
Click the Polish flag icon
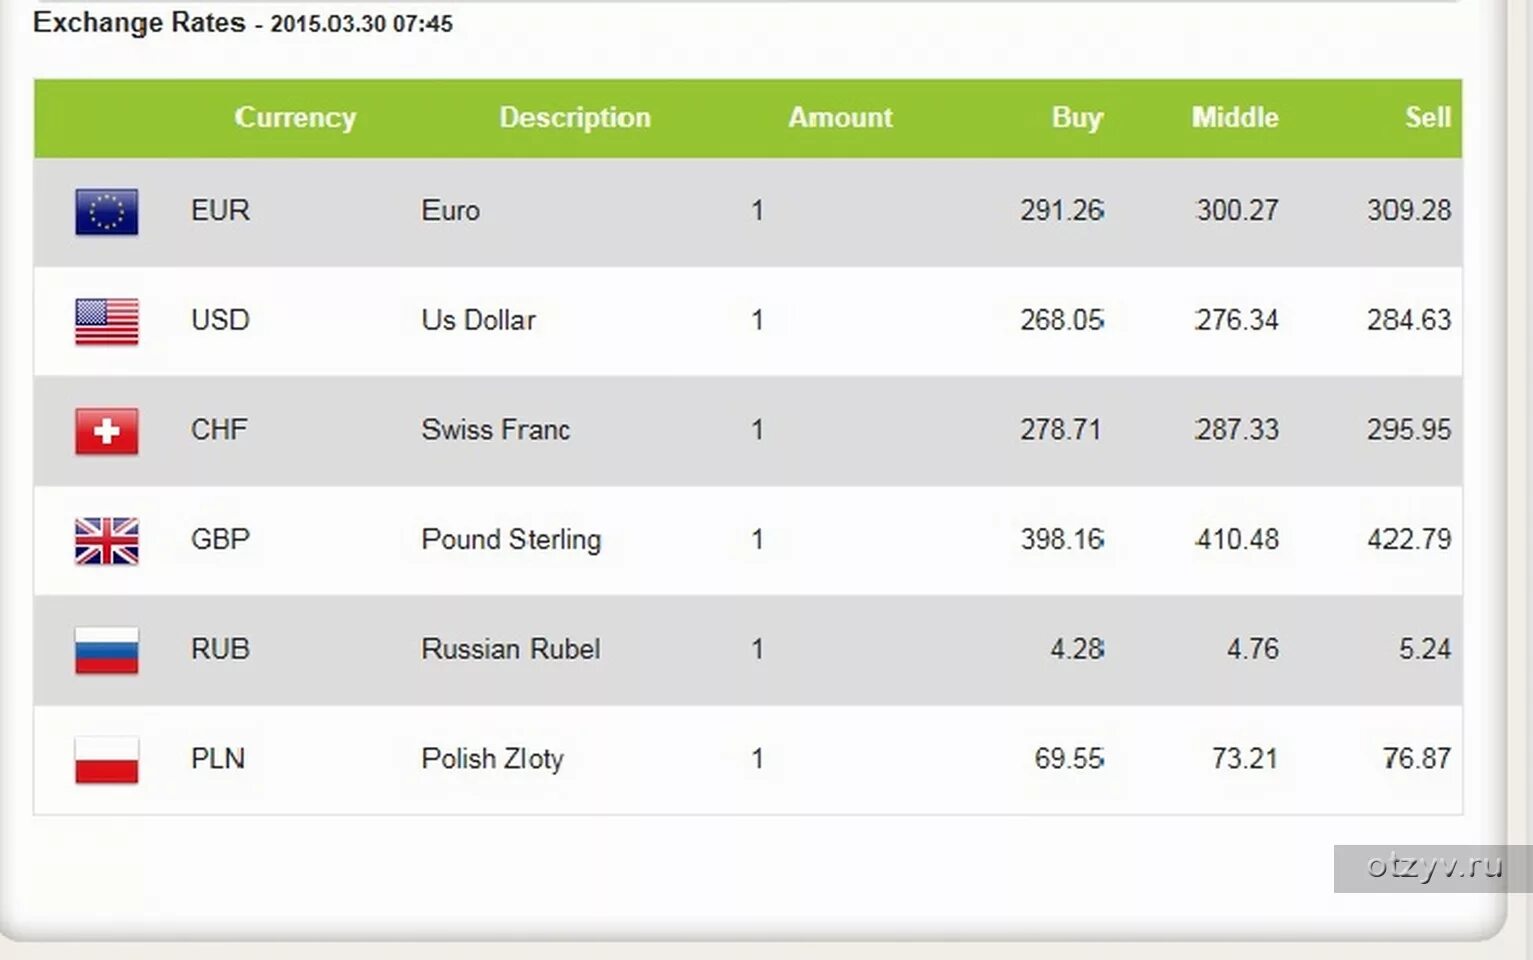pyautogui.click(x=107, y=760)
